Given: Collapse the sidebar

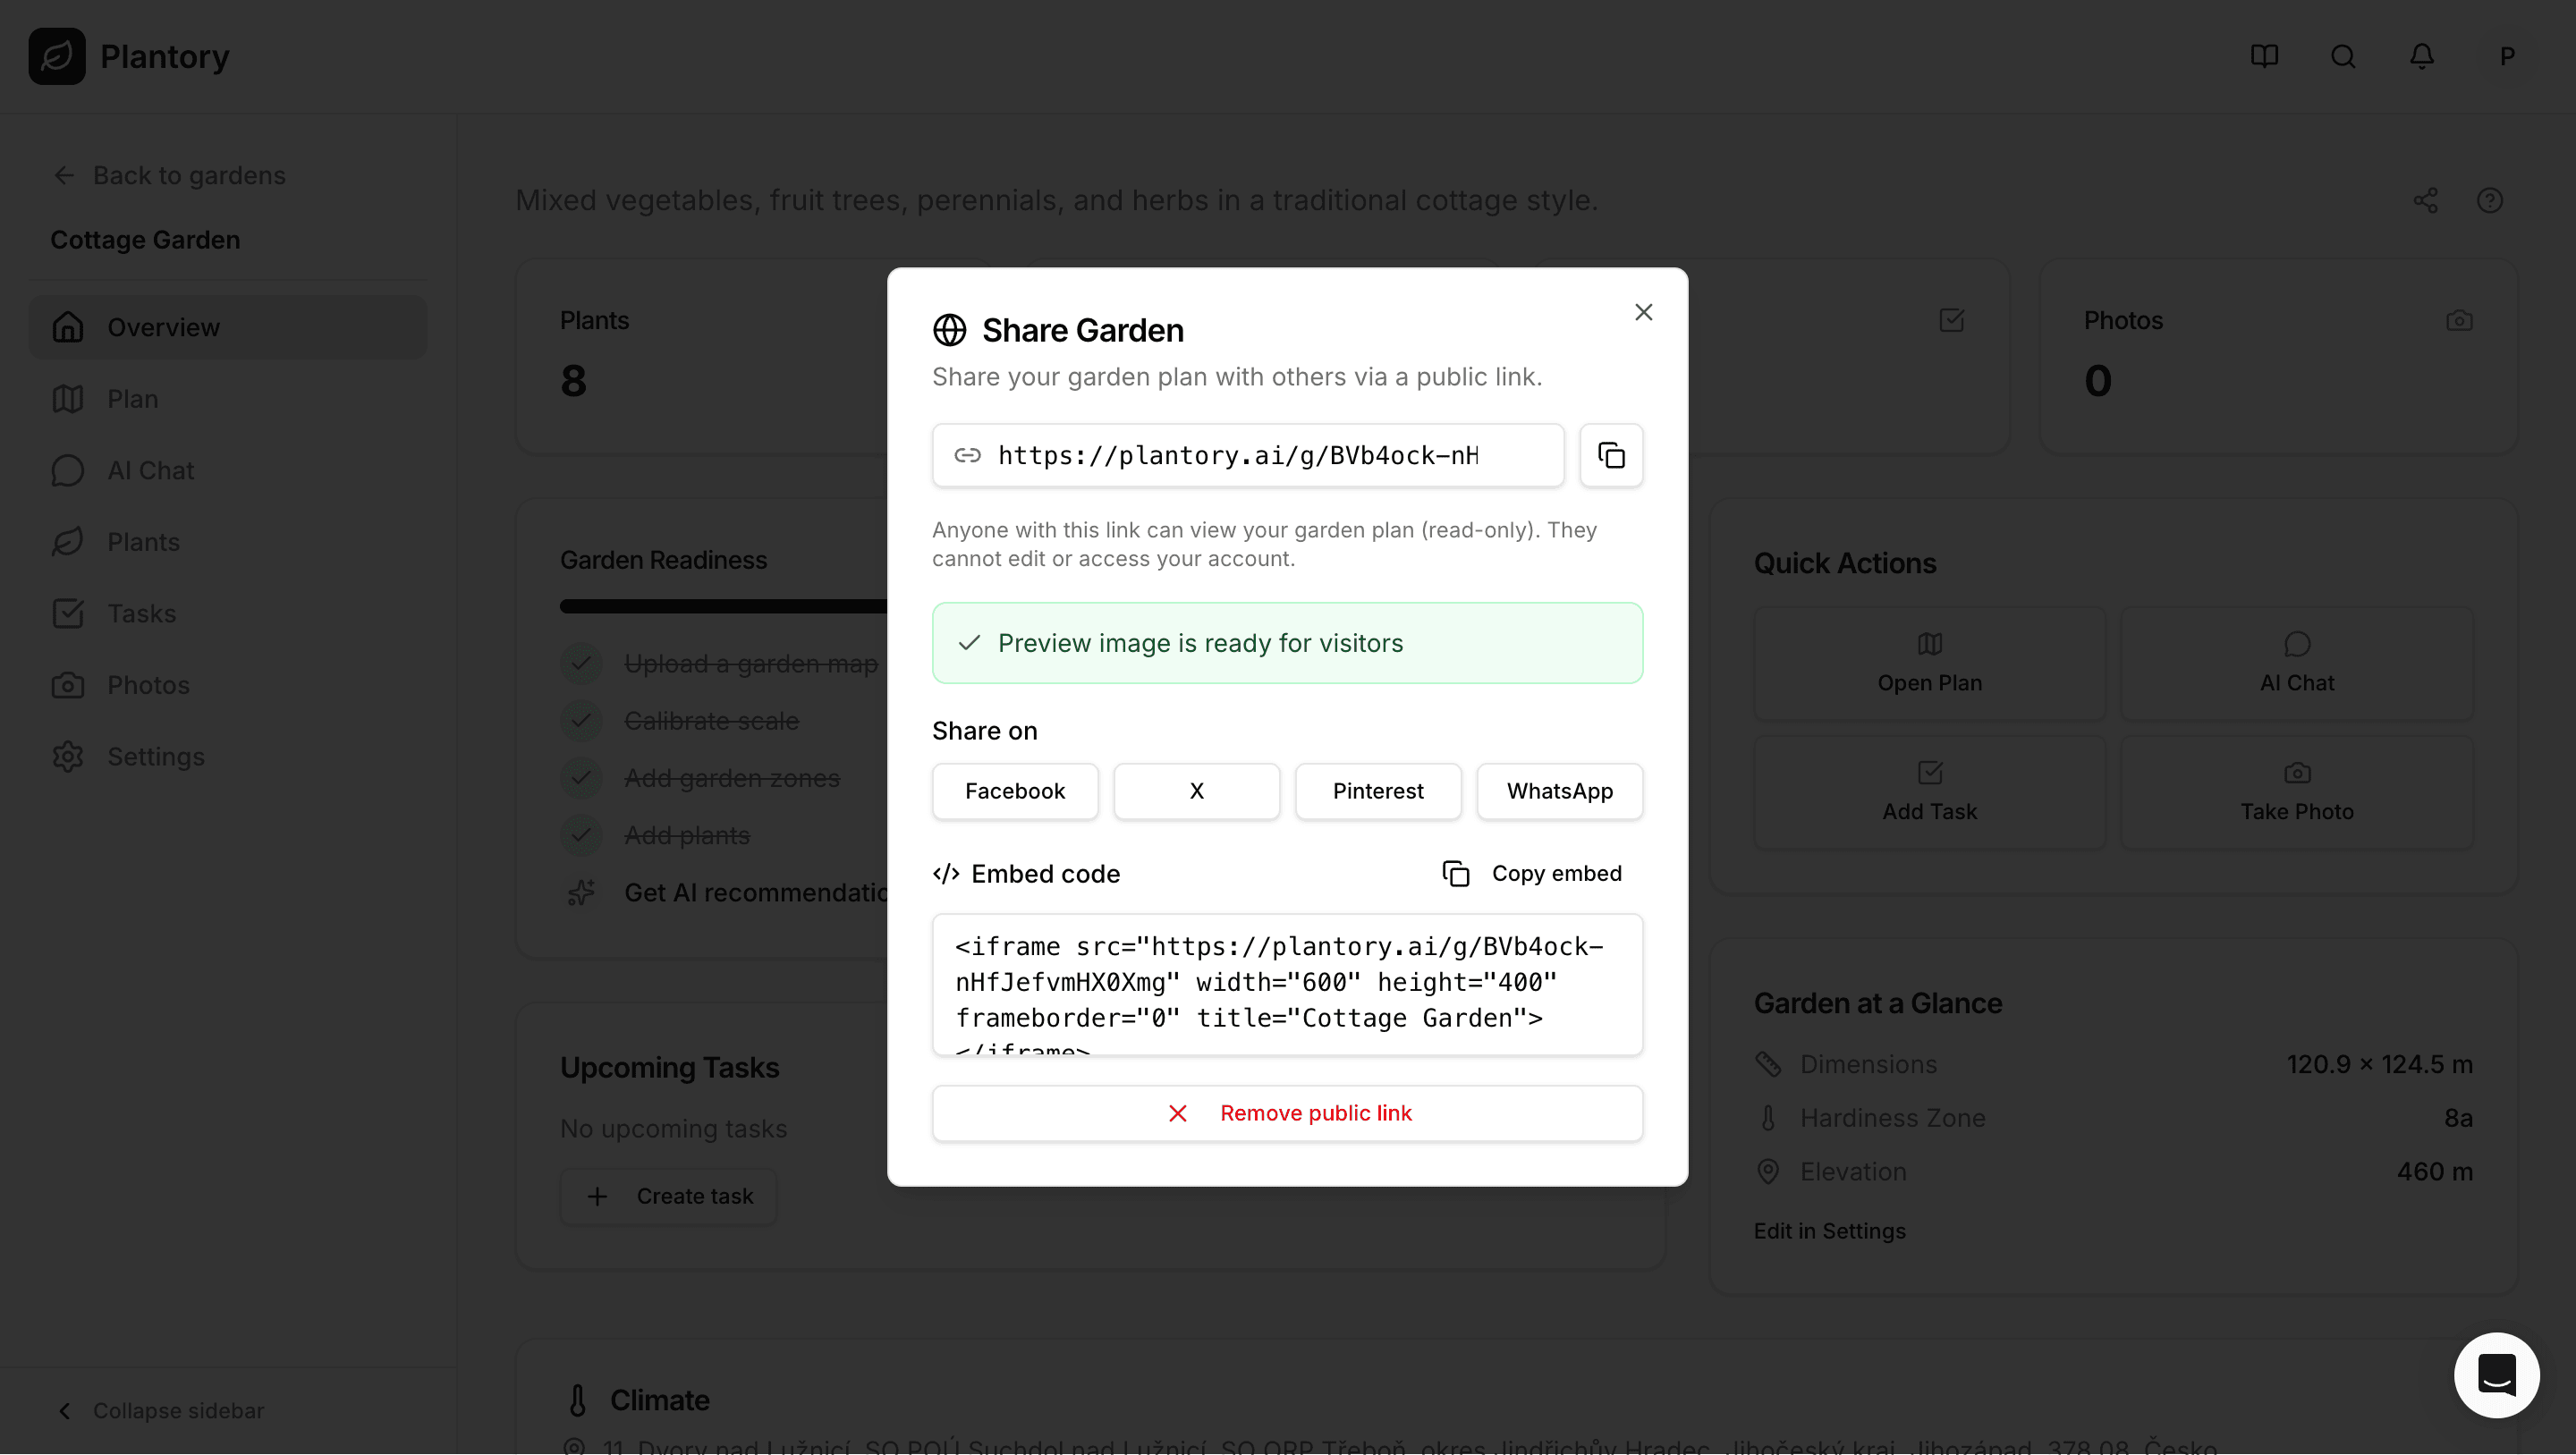Looking at the screenshot, I should pyautogui.click(x=160, y=1410).
